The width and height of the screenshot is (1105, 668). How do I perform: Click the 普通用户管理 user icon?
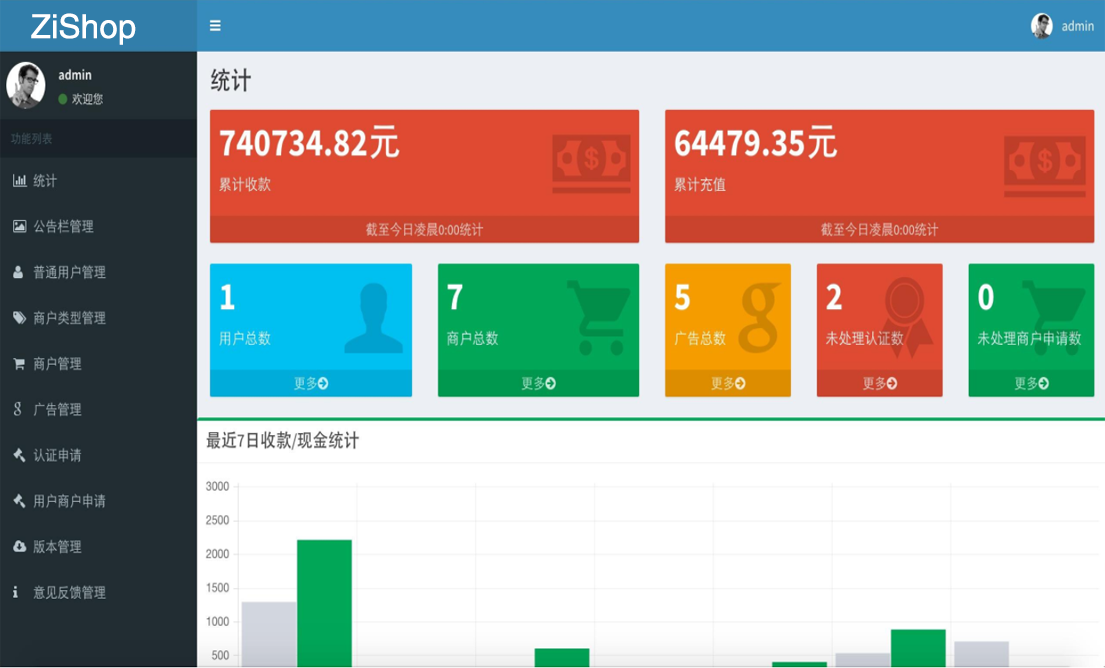pyautogui.click(x=18, y=272)
